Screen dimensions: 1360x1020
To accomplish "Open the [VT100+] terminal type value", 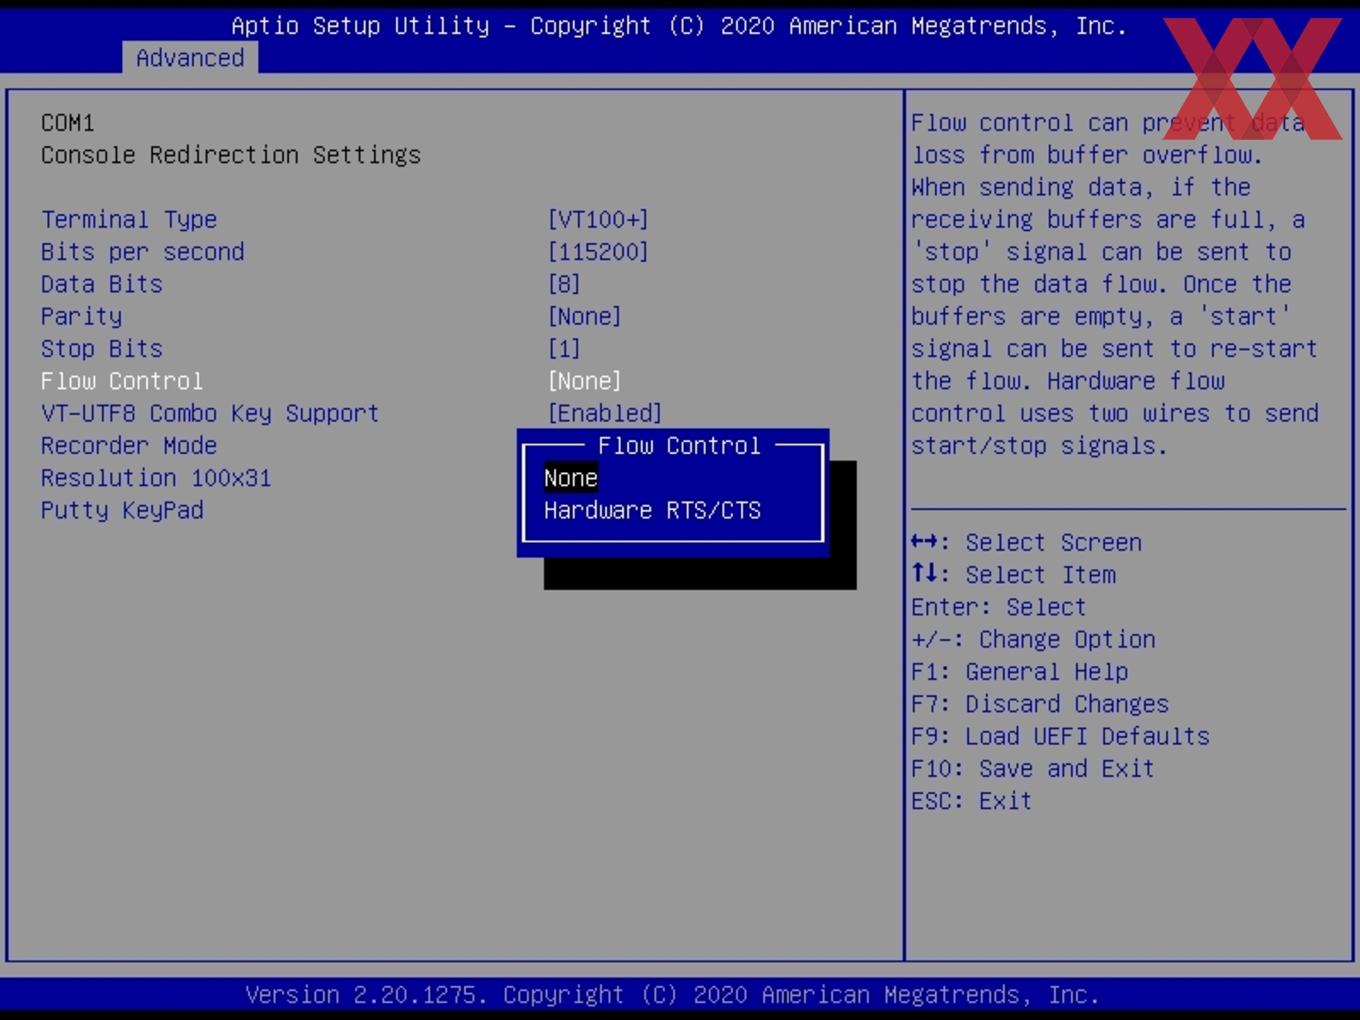I will (x=598, y=219).
